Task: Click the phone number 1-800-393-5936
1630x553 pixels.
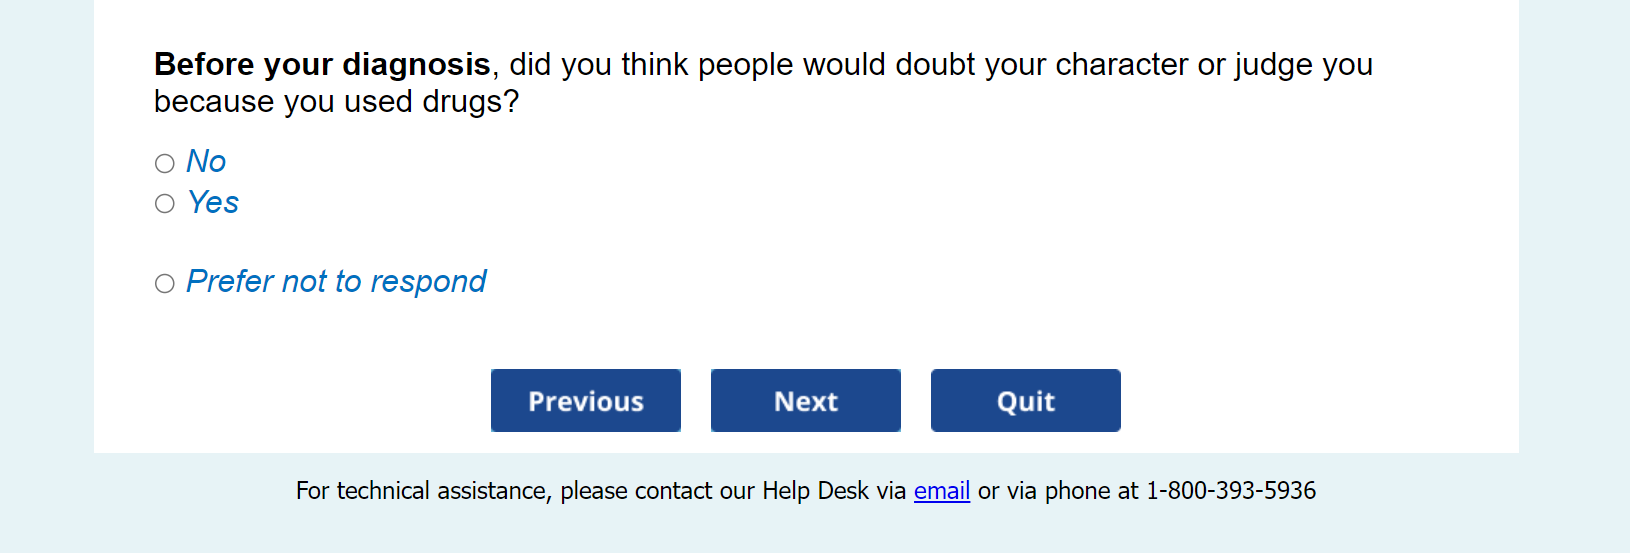Action: [1230, 491]
